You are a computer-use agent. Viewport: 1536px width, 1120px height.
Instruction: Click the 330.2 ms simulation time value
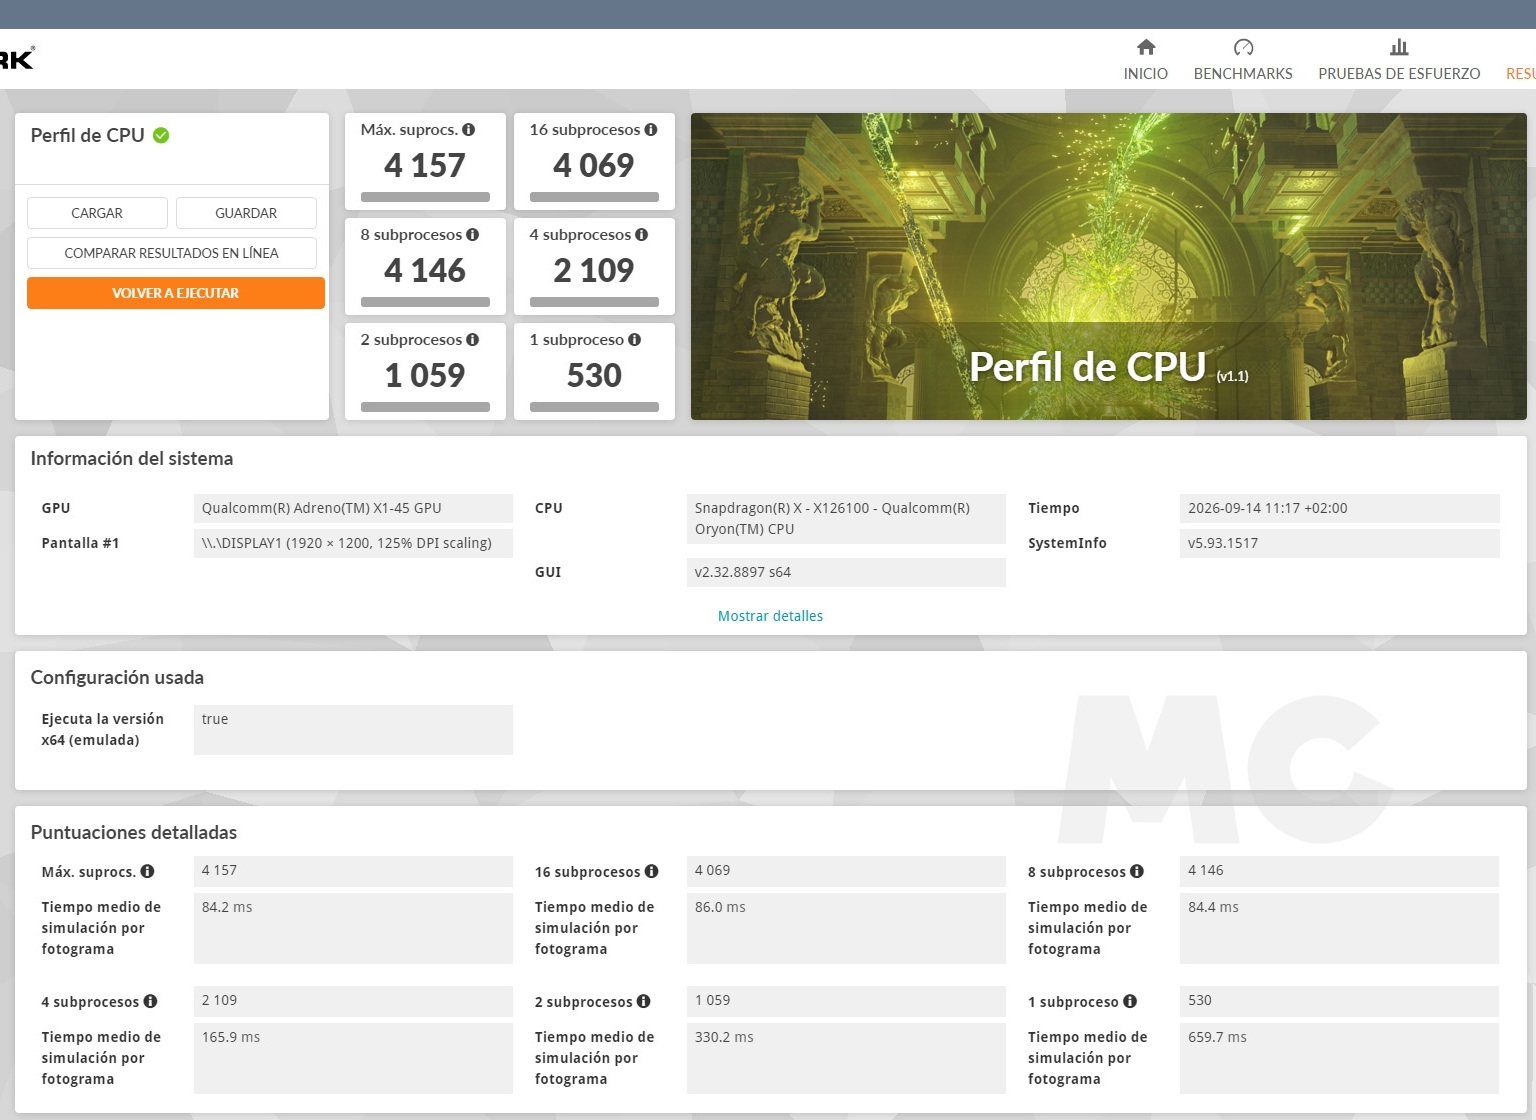click(x=846, y=1058)
